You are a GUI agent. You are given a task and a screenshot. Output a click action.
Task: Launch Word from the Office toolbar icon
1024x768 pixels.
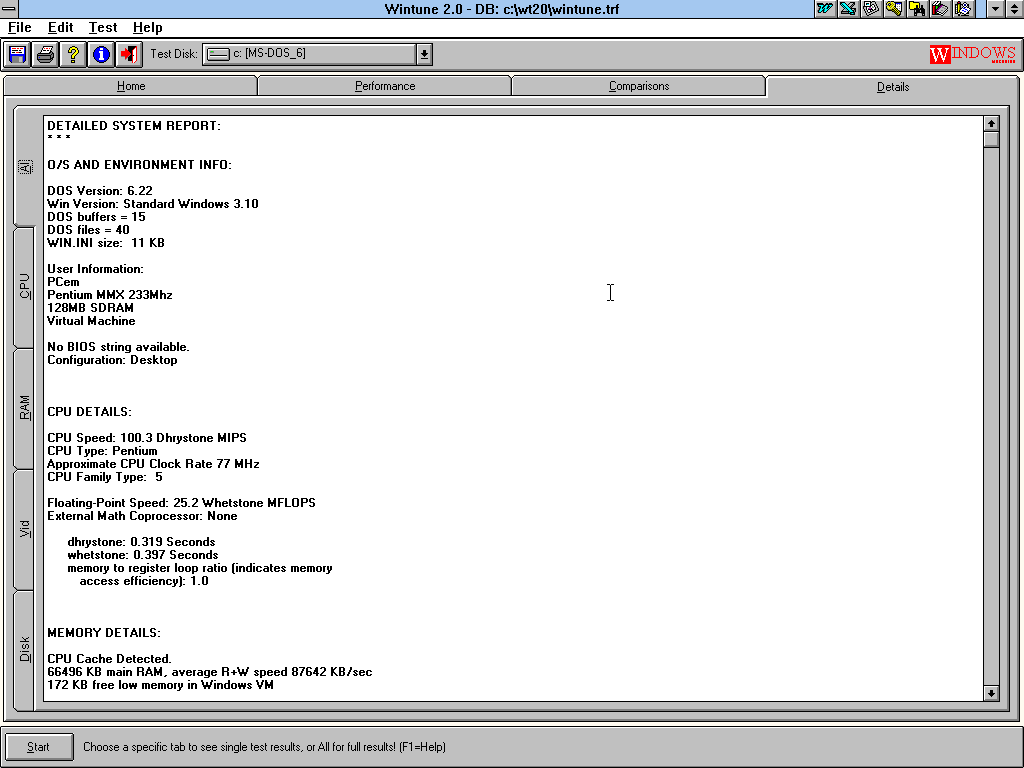tap(825, 9)
